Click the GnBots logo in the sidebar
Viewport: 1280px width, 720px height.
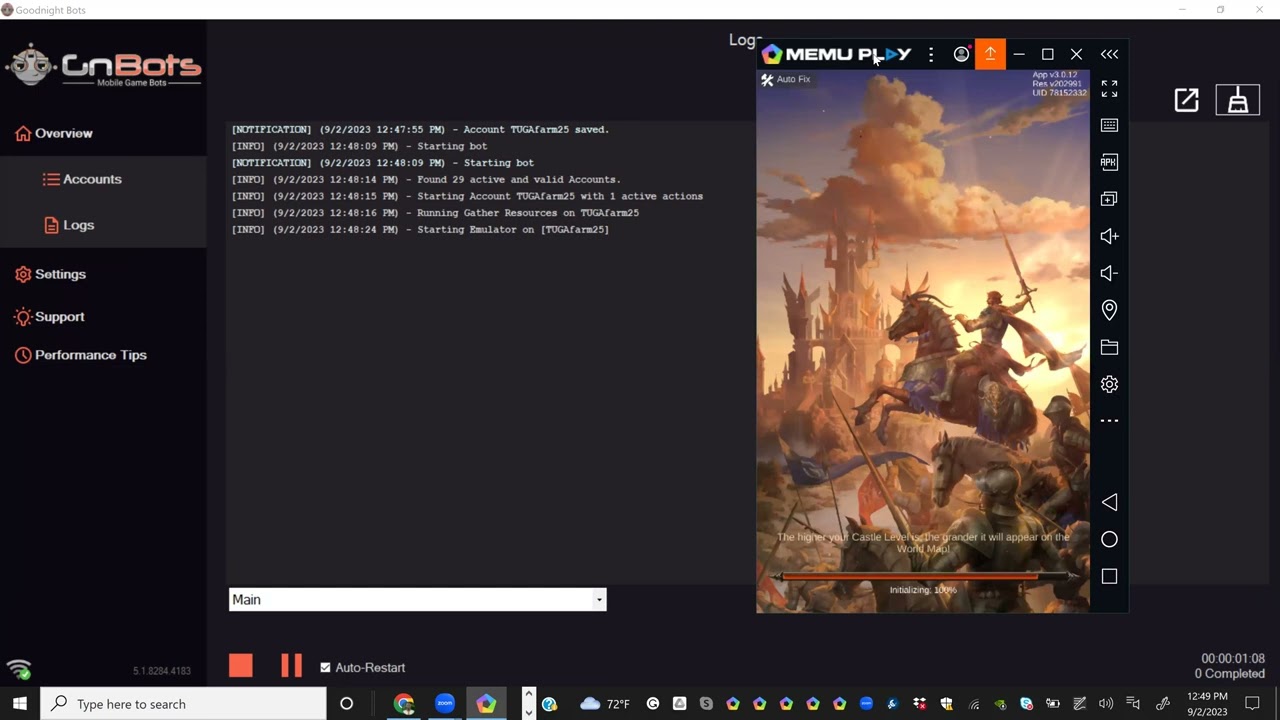(103, 67)
